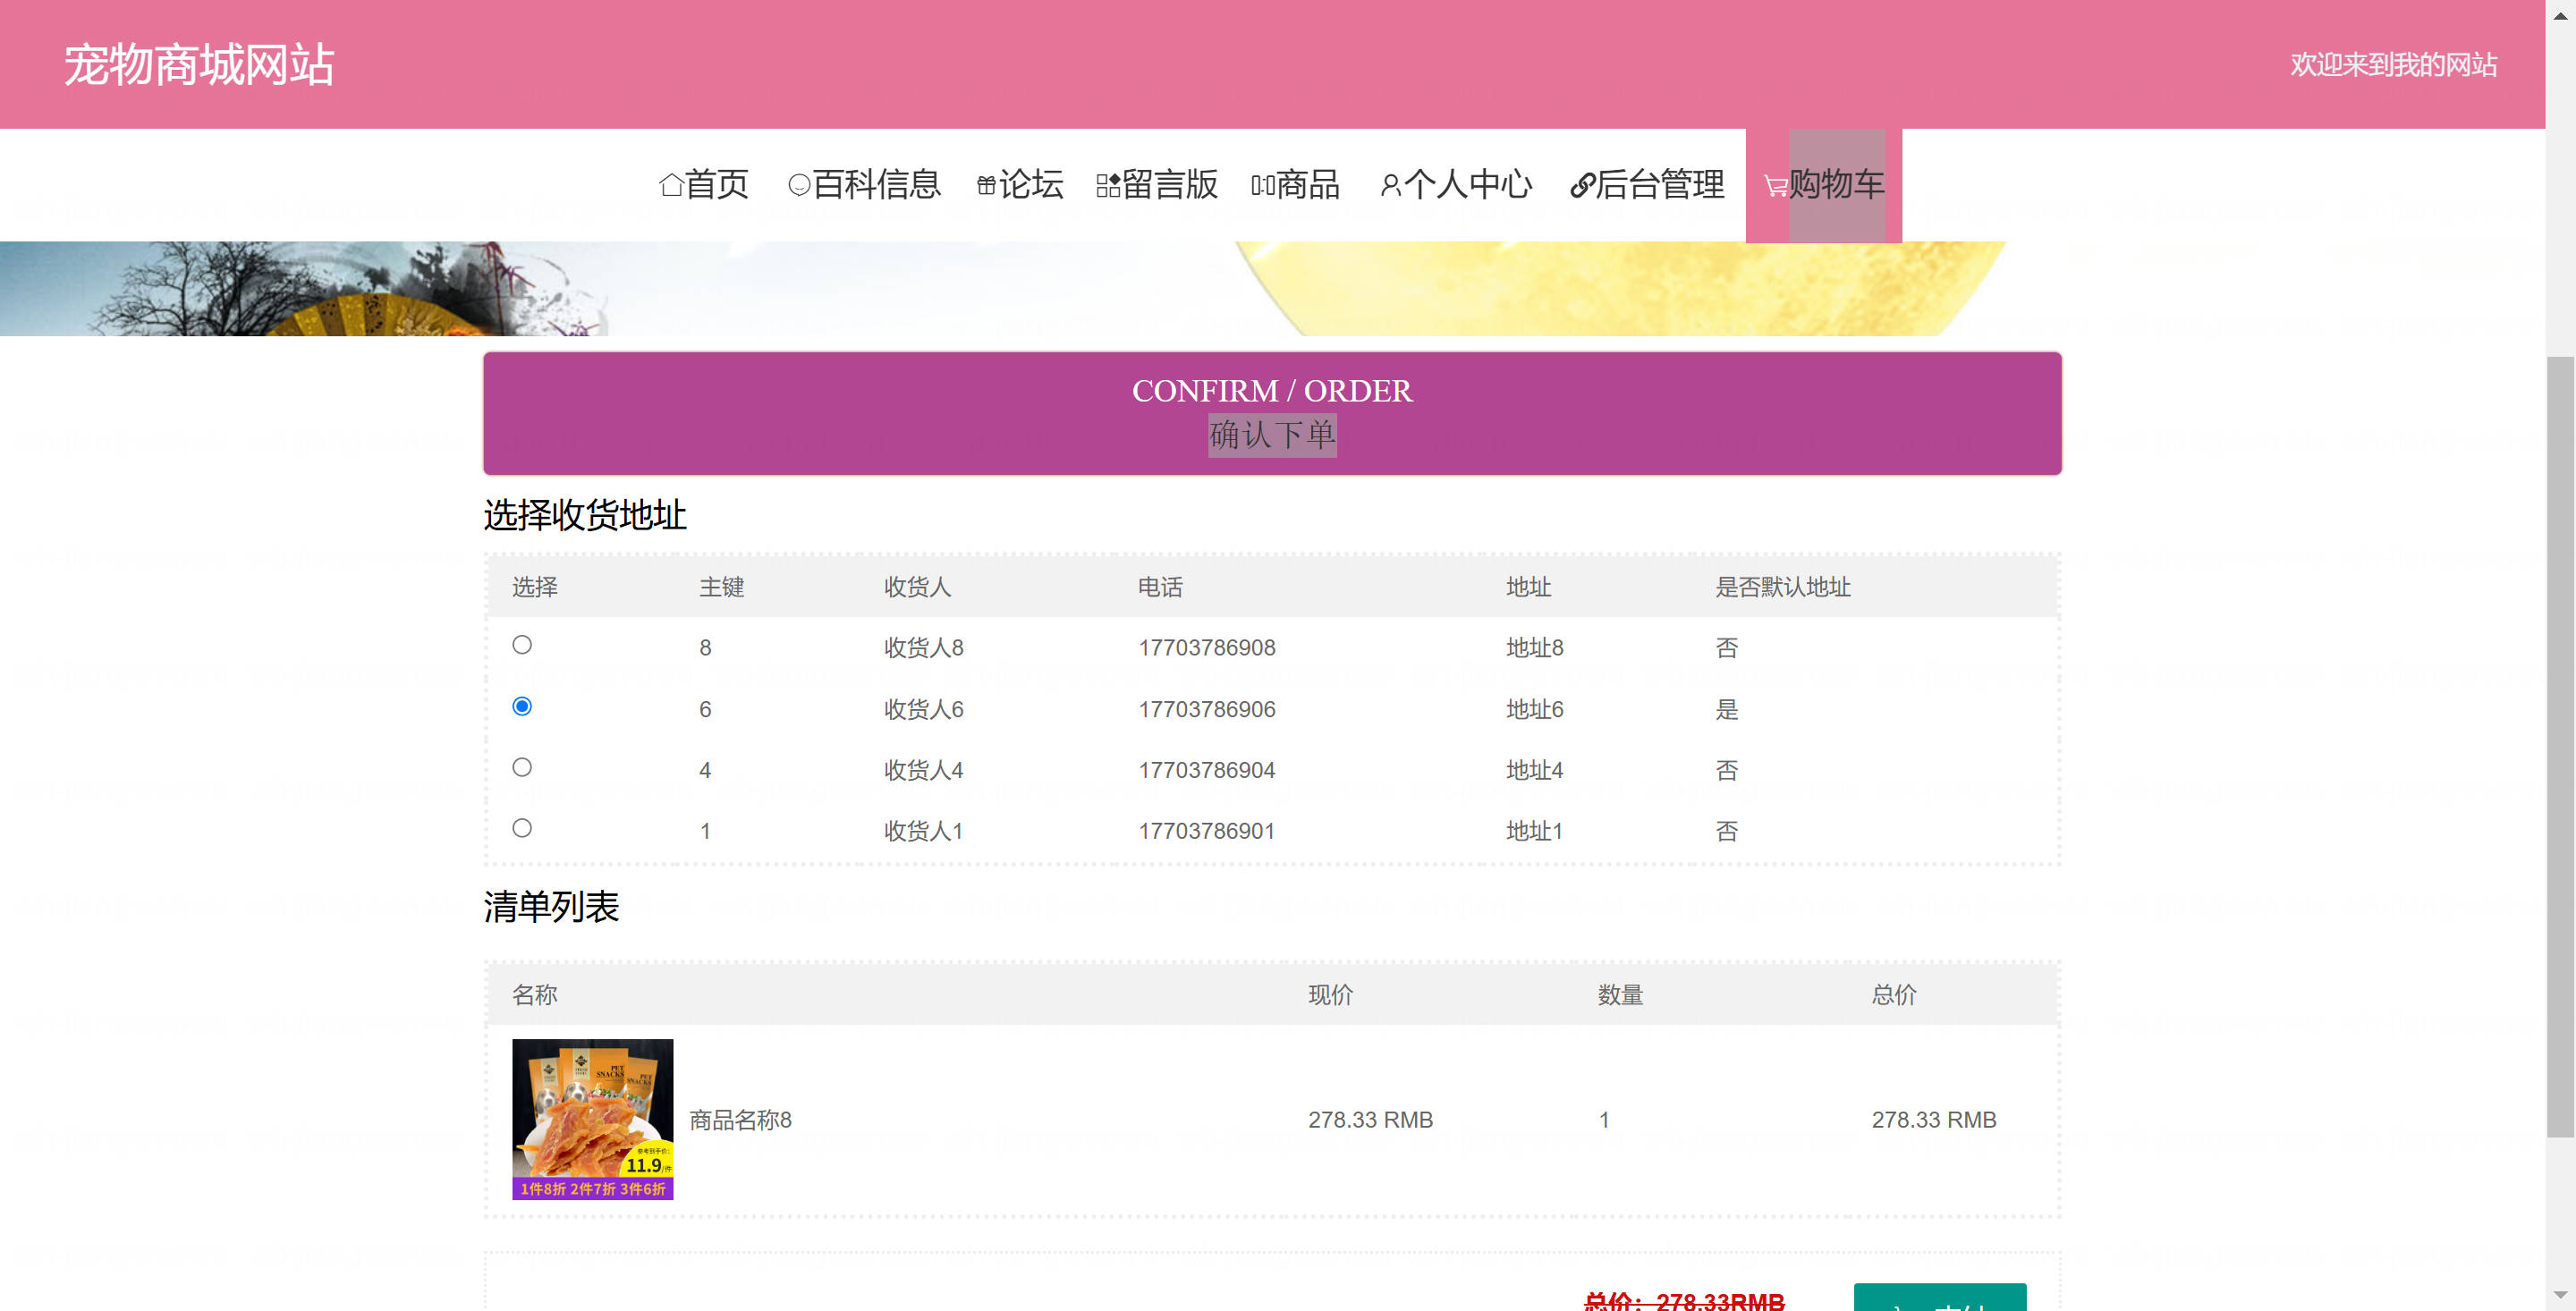Click the gift icon beside 论坛
This screenshot has height=1311, width=2576.
[986, 185]
